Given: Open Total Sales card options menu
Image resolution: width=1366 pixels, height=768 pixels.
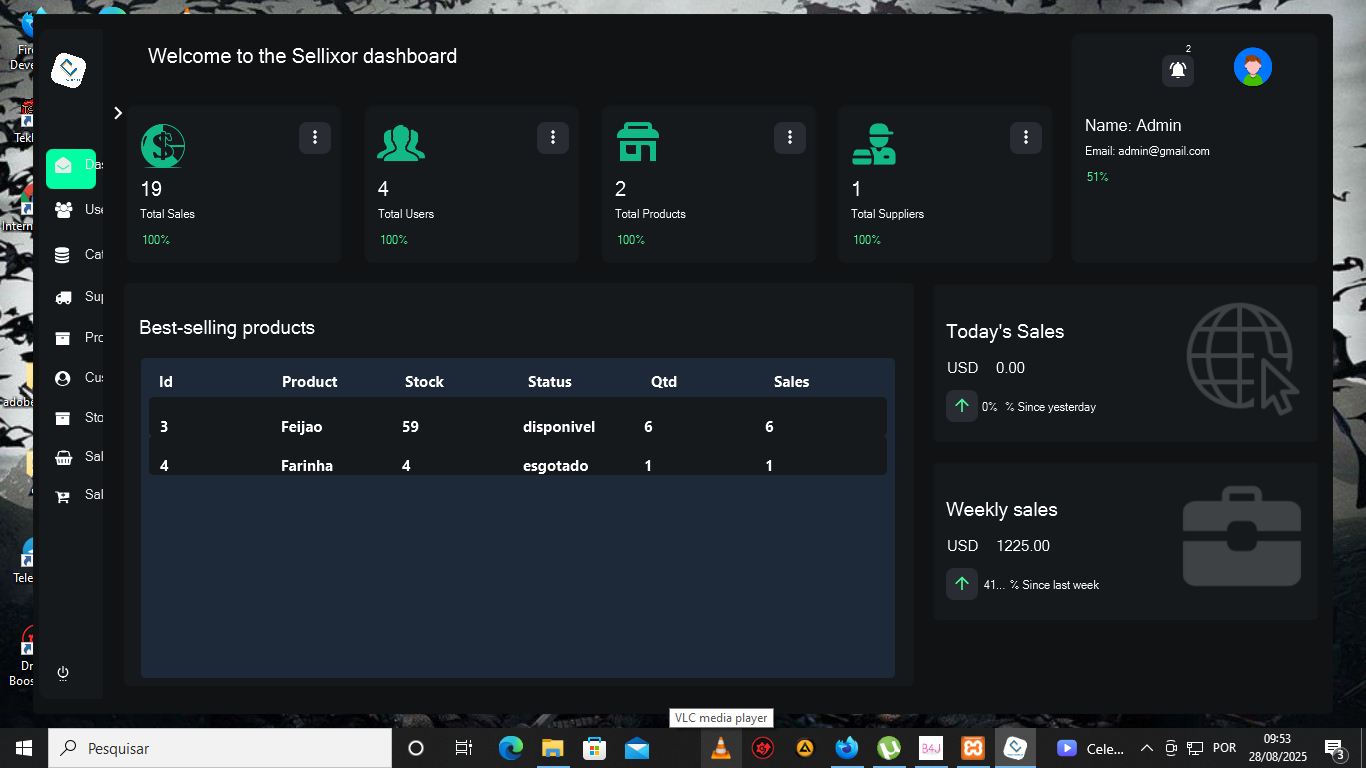Looking at the screenshot, I should pyautogui.click(x=315, y=137).
